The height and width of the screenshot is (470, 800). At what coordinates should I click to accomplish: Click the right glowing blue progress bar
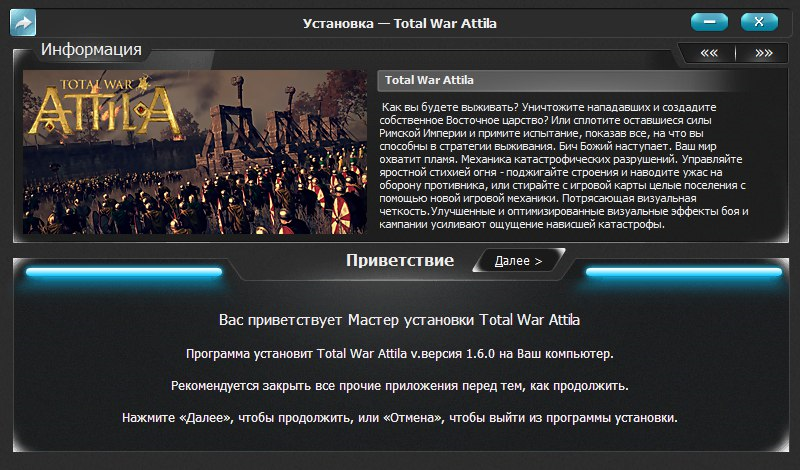coord(684,273)
